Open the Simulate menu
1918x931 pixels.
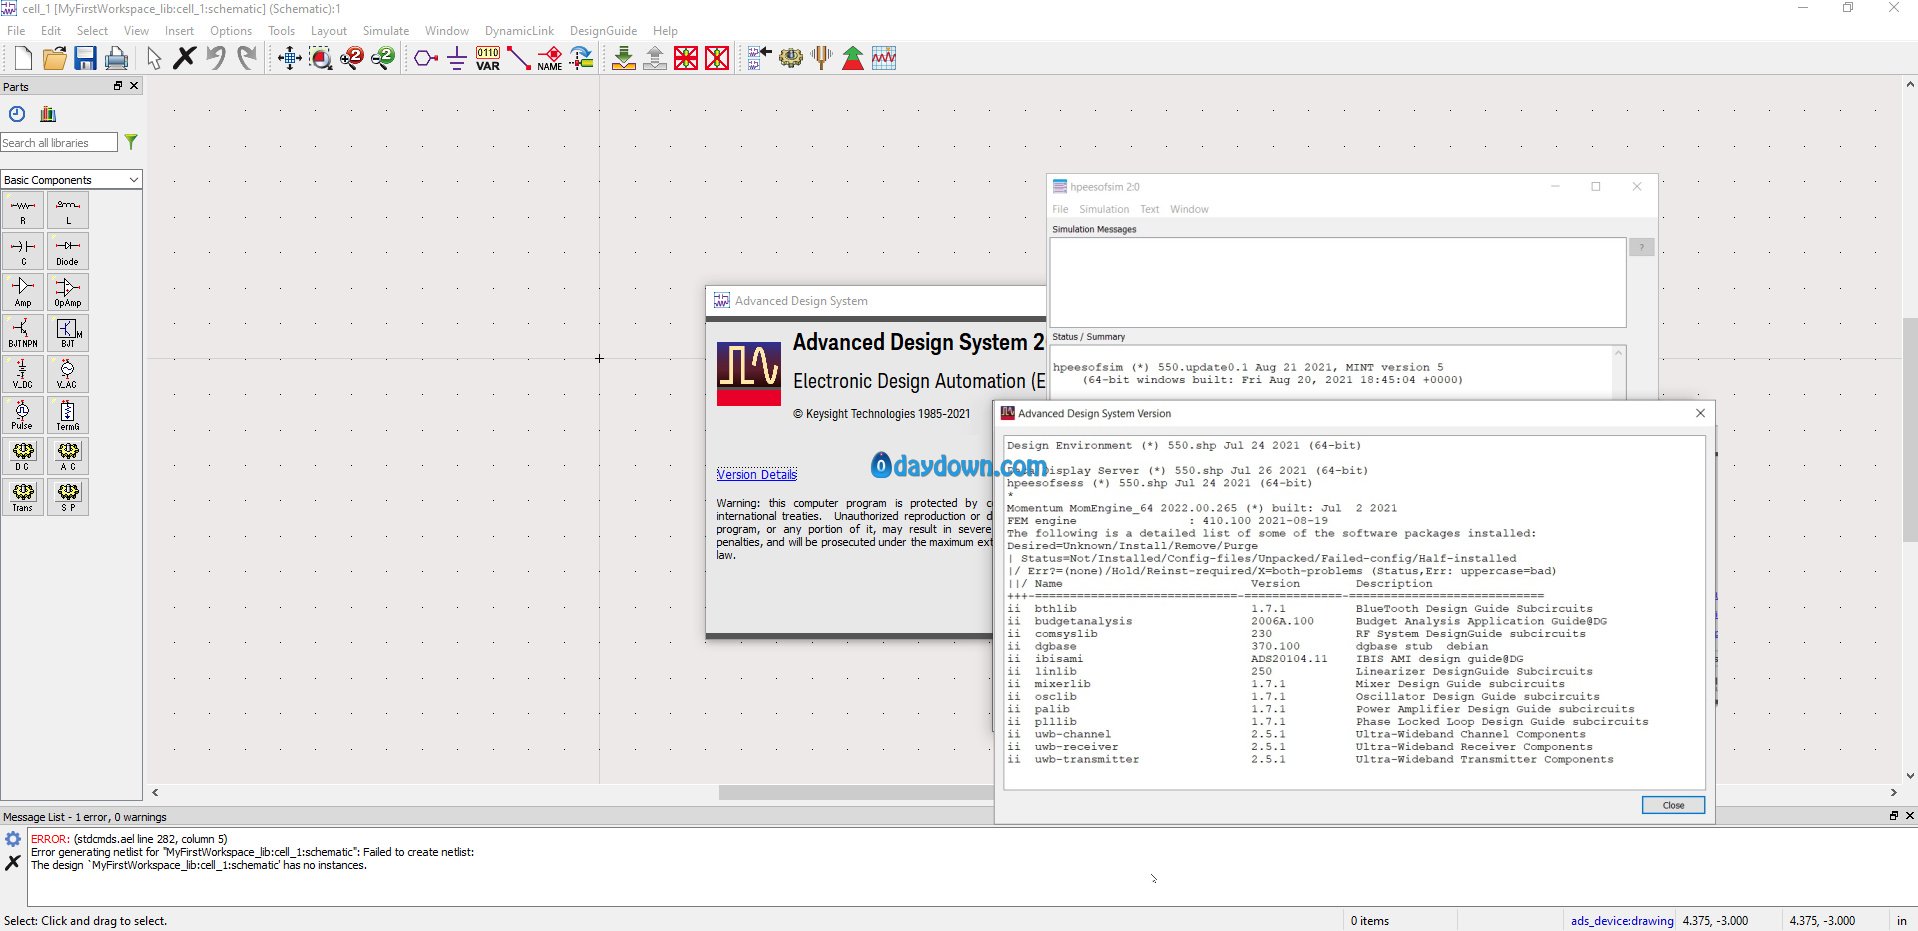pyautogui.click(x=386, y=31)
